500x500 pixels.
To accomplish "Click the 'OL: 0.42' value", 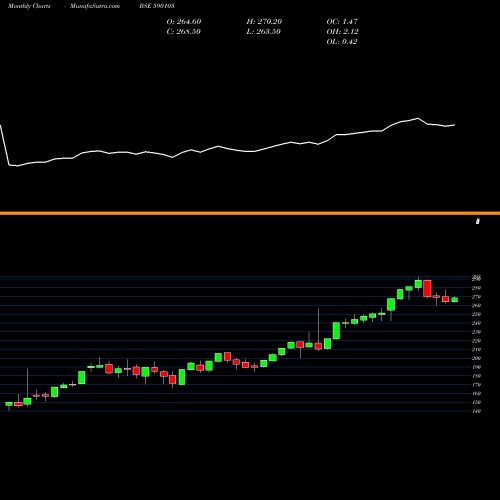I will coord(342,42).
